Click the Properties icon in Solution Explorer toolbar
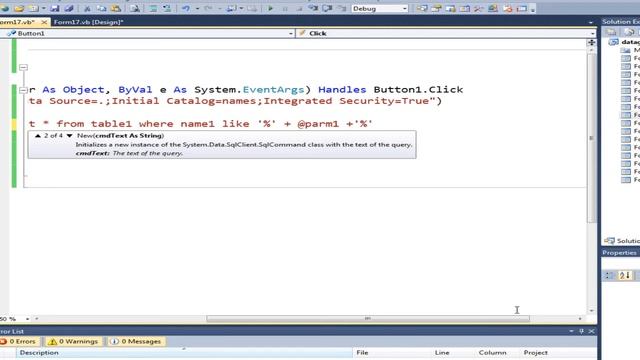The height and width of the screenshot is (360, 640). pyautogui.click(x=611, y=32)
